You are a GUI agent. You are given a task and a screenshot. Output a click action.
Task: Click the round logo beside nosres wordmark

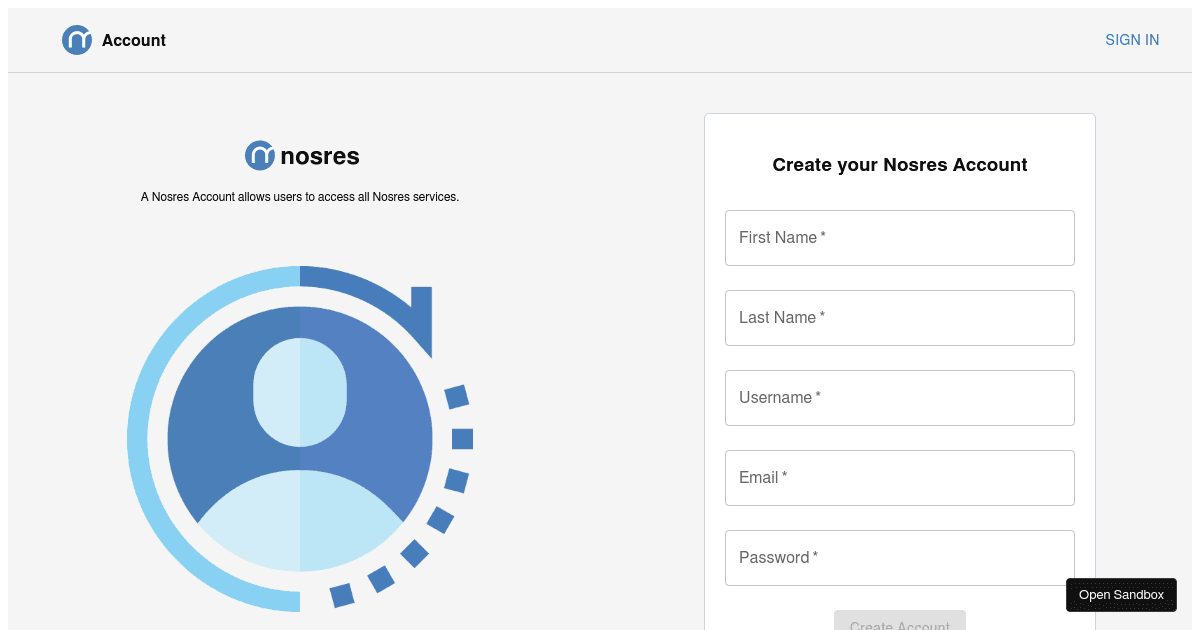pos(260,155)
